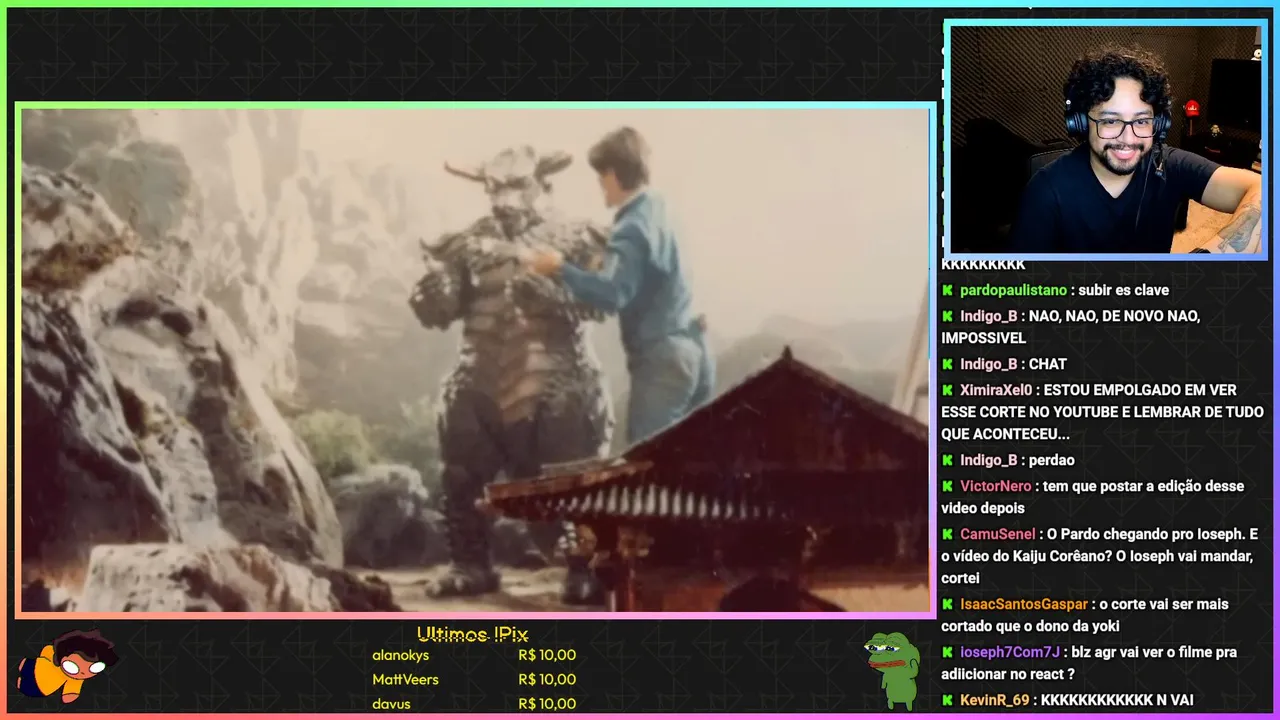The height and width of the screenshot is (720, 1280).
Task: Click R$ 10,00 amount beside alanokys
Action: [547, 656]
